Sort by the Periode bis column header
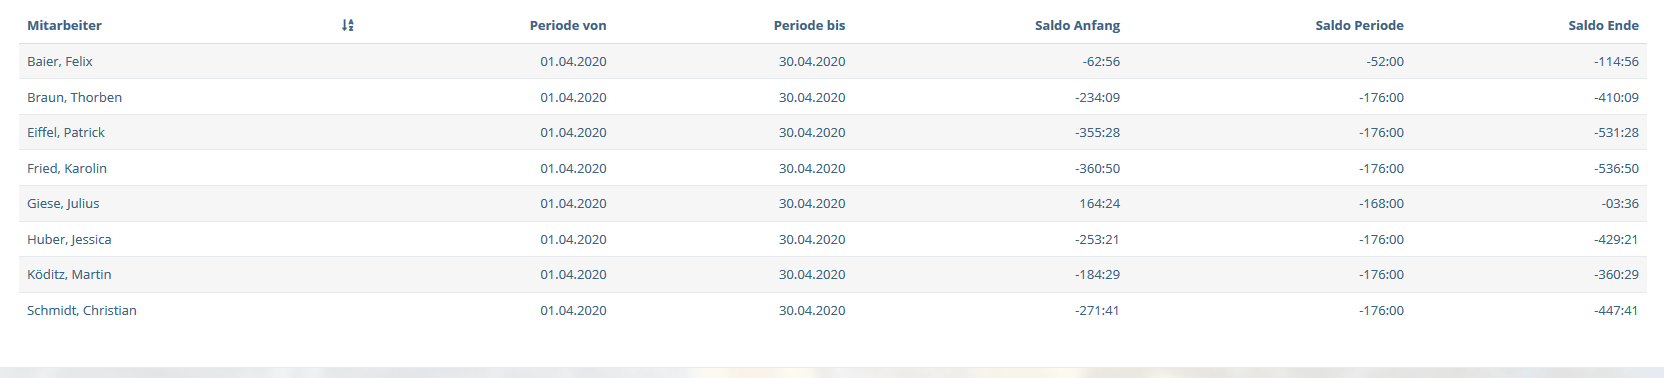1664x378 pixels. [809, 25]
